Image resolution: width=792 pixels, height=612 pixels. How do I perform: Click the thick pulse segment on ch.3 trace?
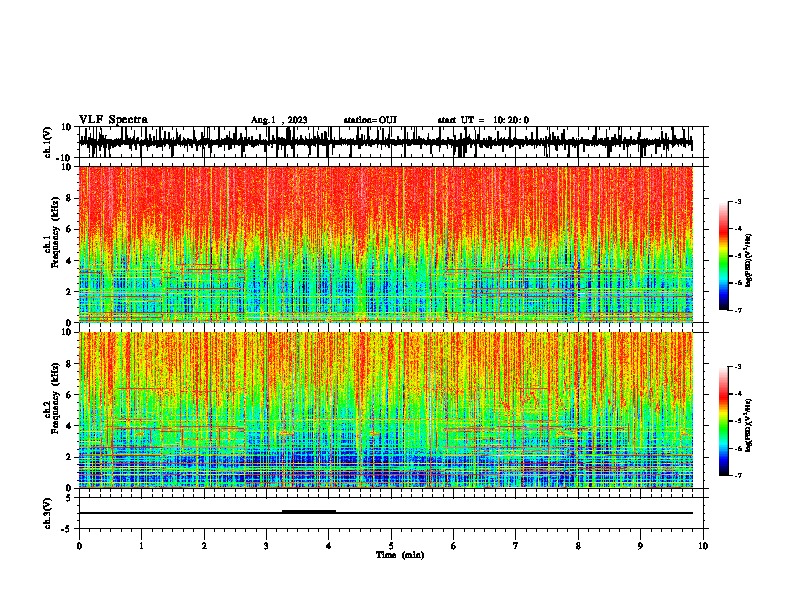[309, 512]
